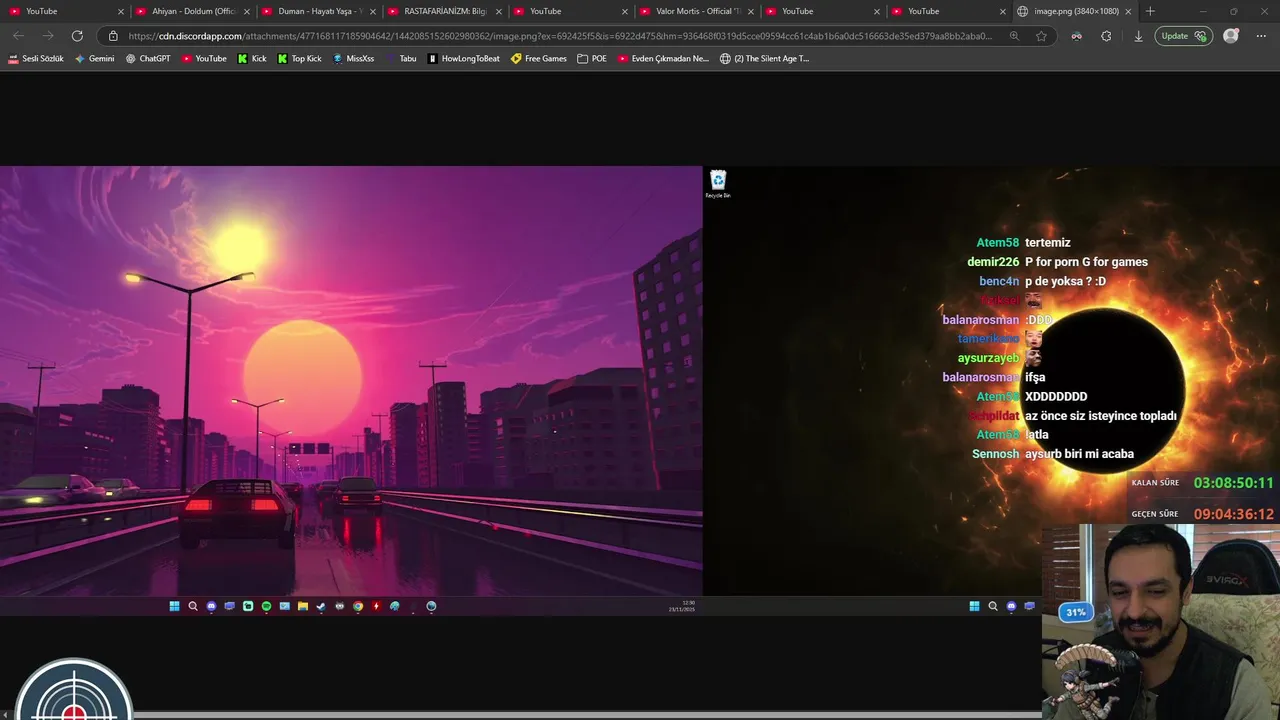Close the Valor Mortis tab
This screenshot has height=720, width=1280.
[x=751, y=11]
